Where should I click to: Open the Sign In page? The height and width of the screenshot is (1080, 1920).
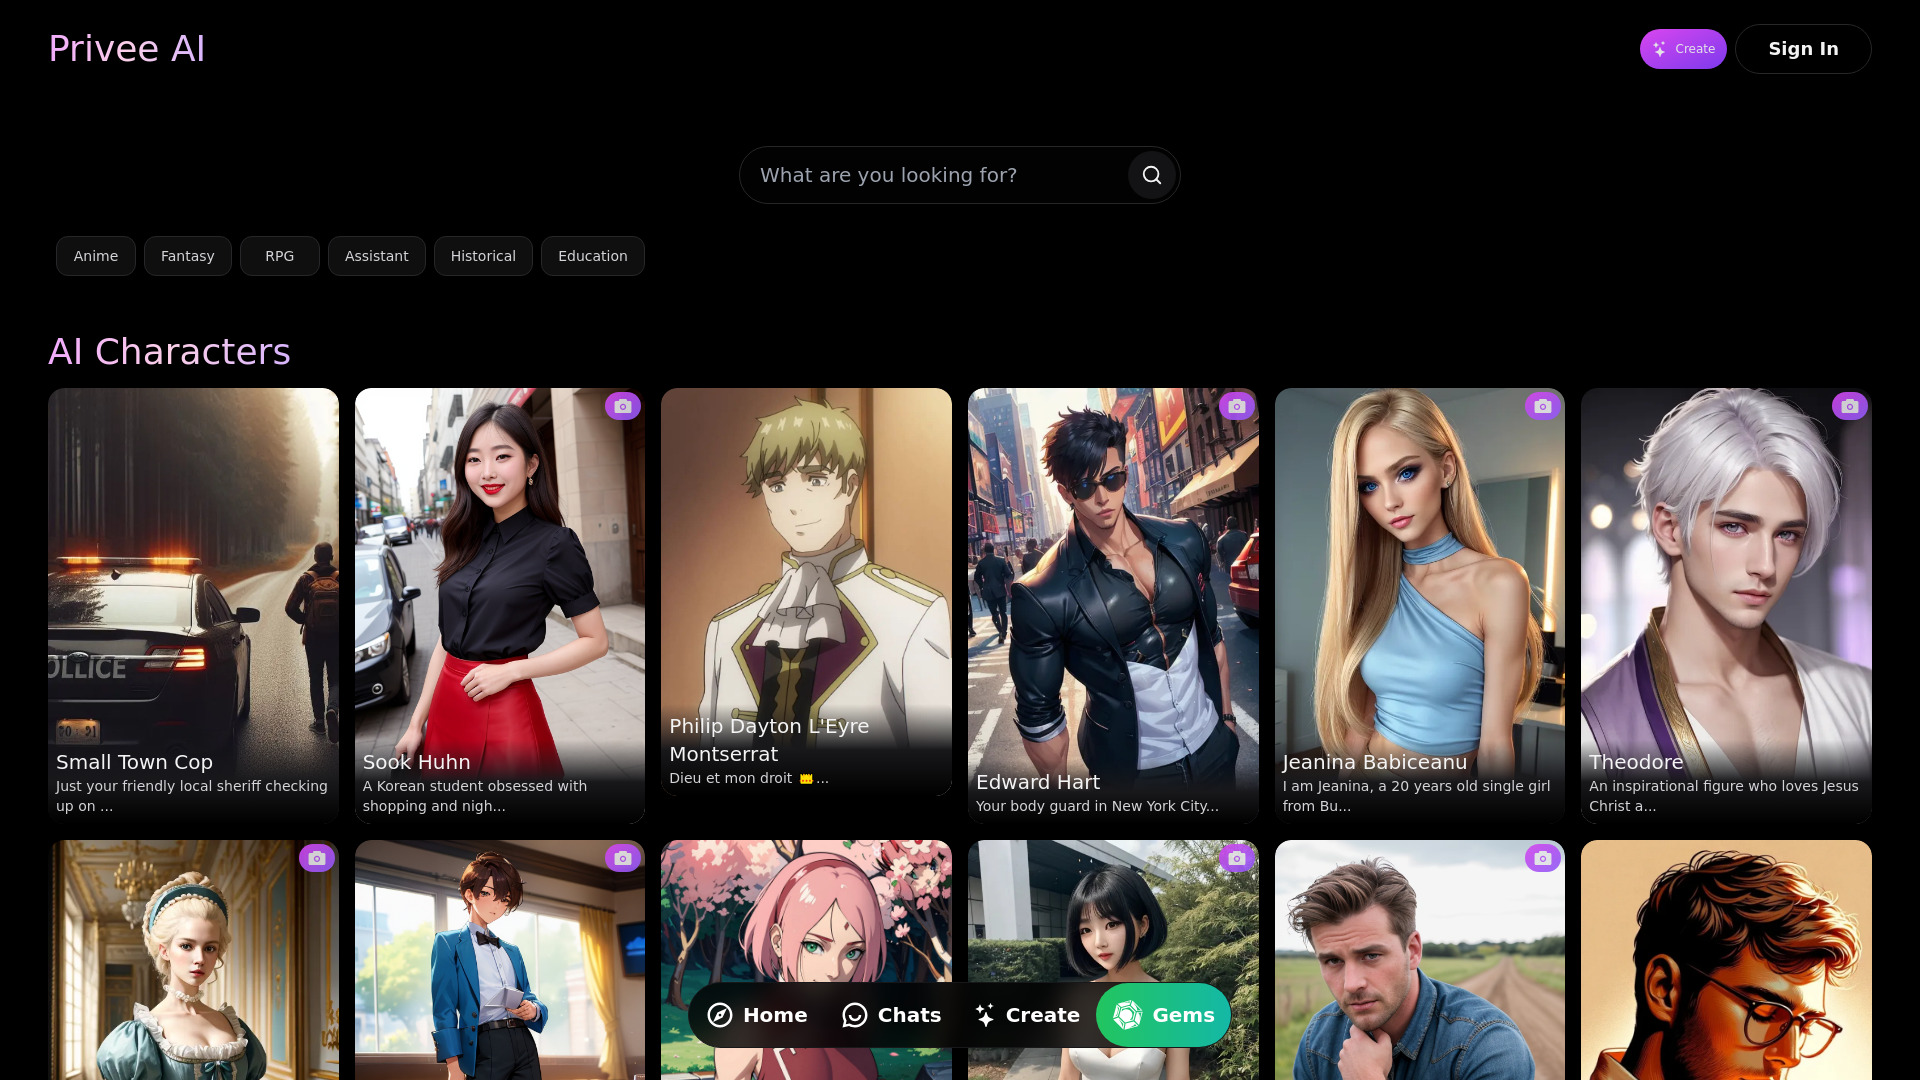(x=1803, y=49)
